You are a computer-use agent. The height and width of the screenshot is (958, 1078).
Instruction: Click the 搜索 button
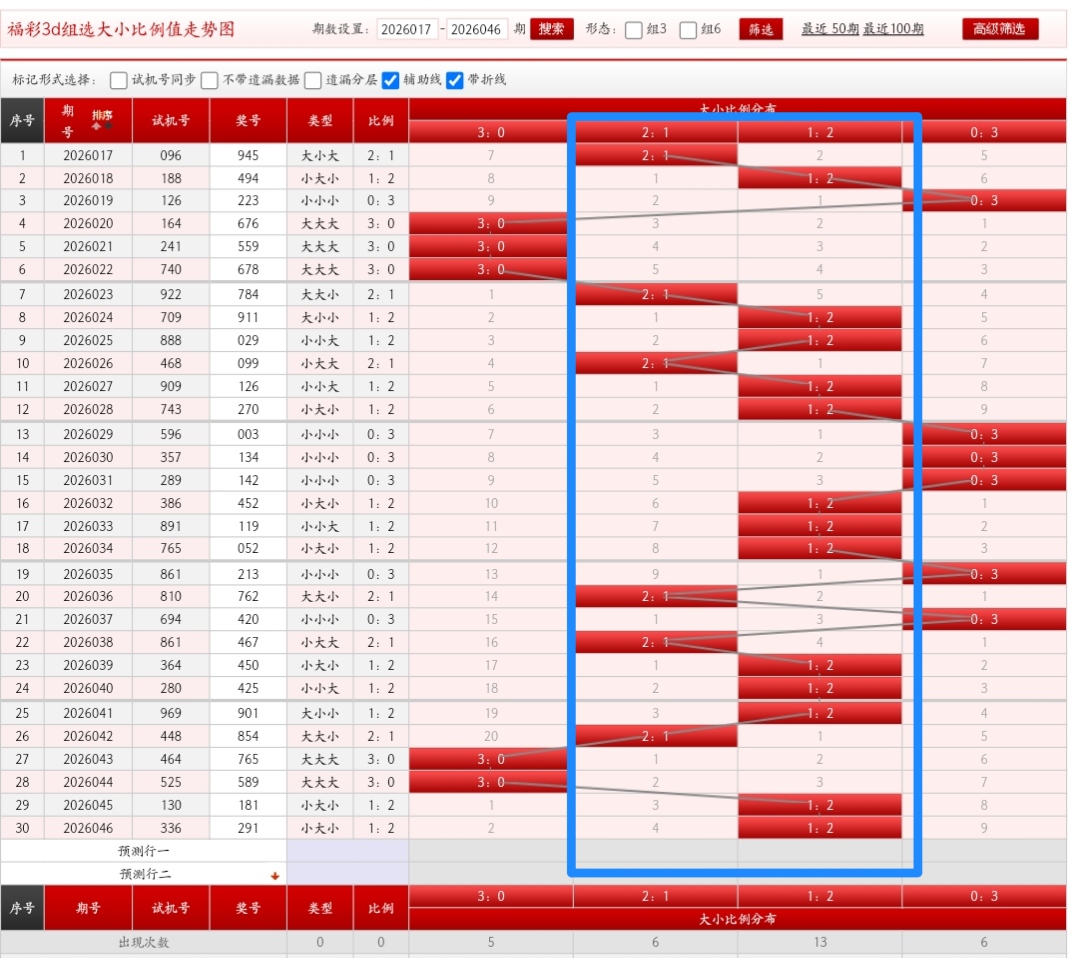pyautogui.click(x=554, y=29)
